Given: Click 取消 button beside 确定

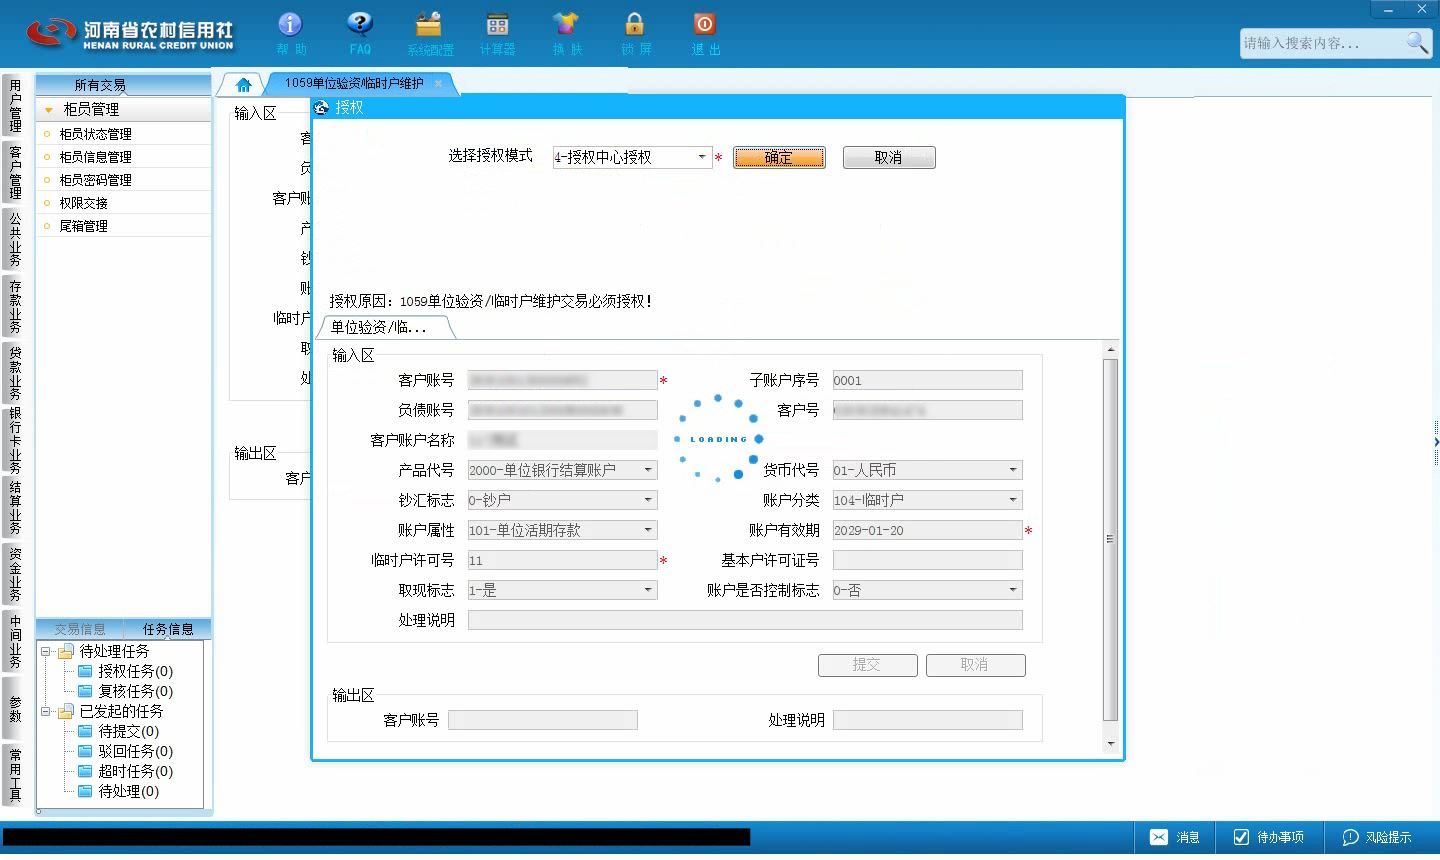Looking at the screenshot, I should tap(889, 157).
